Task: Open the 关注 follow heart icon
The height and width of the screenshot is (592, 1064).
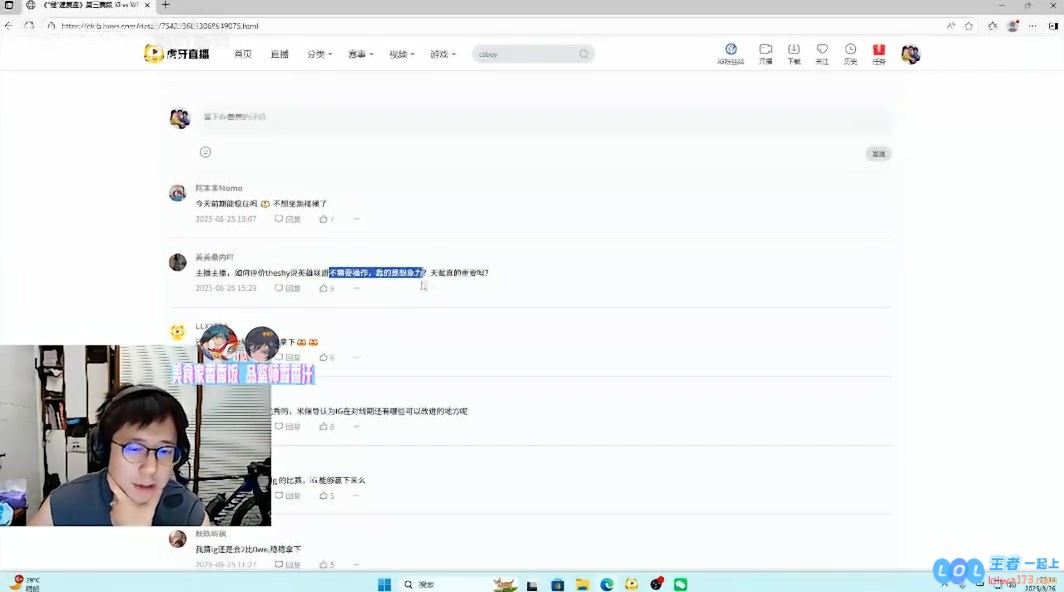Action: click(x=822, y=54)
